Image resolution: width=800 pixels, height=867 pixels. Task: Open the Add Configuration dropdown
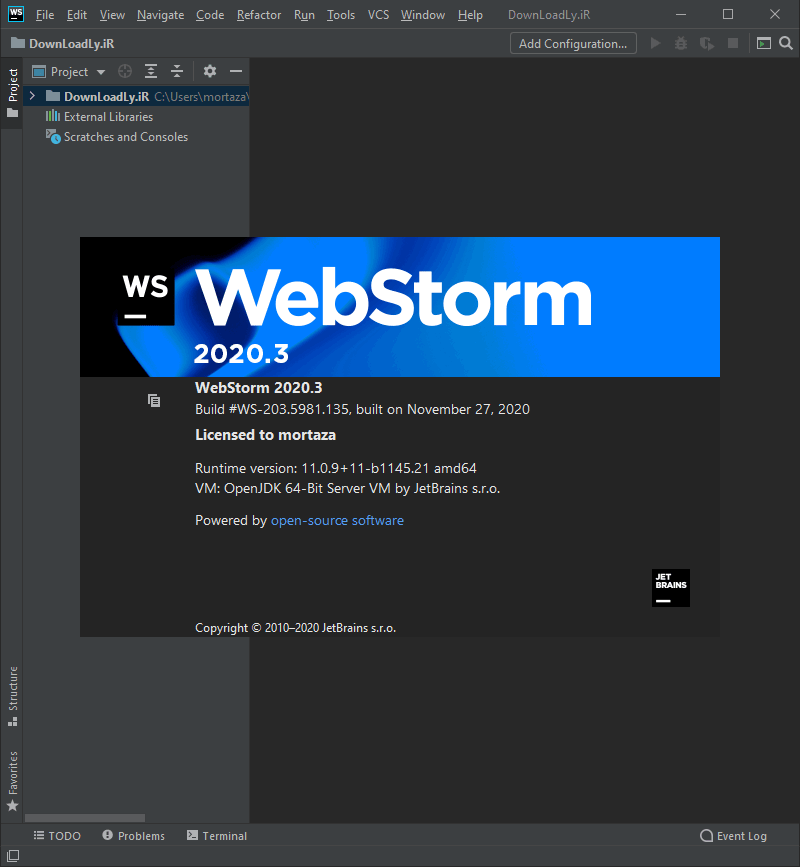point(573,43)
